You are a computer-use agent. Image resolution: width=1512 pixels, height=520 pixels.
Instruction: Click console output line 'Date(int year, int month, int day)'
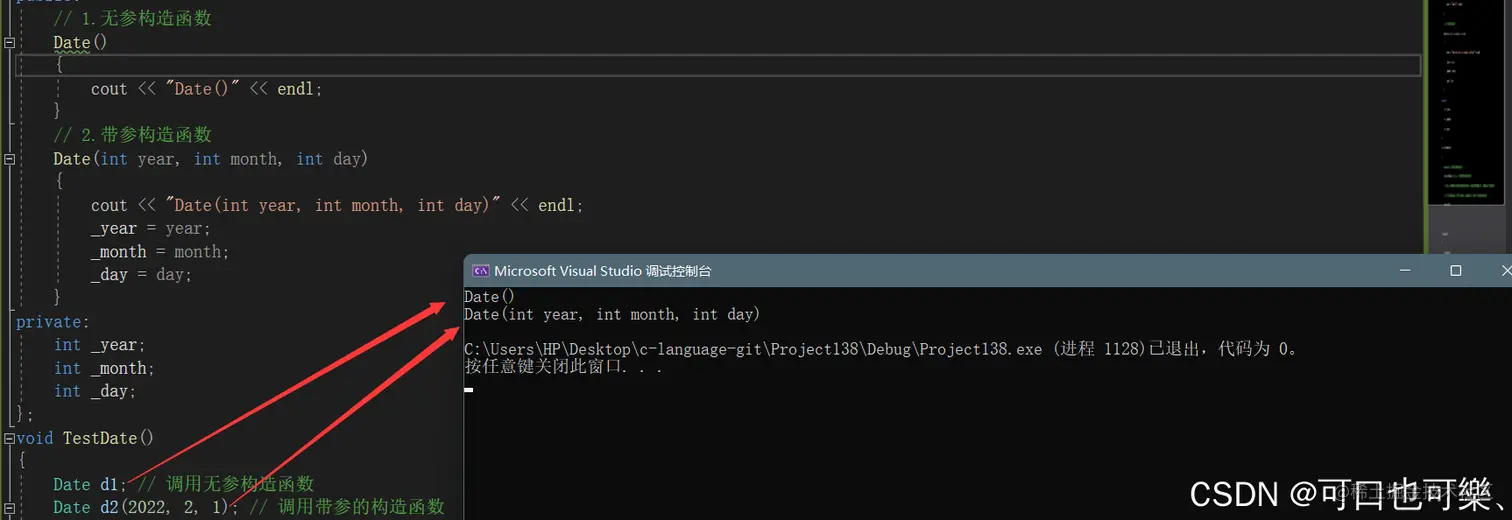(x=612, y=315)
